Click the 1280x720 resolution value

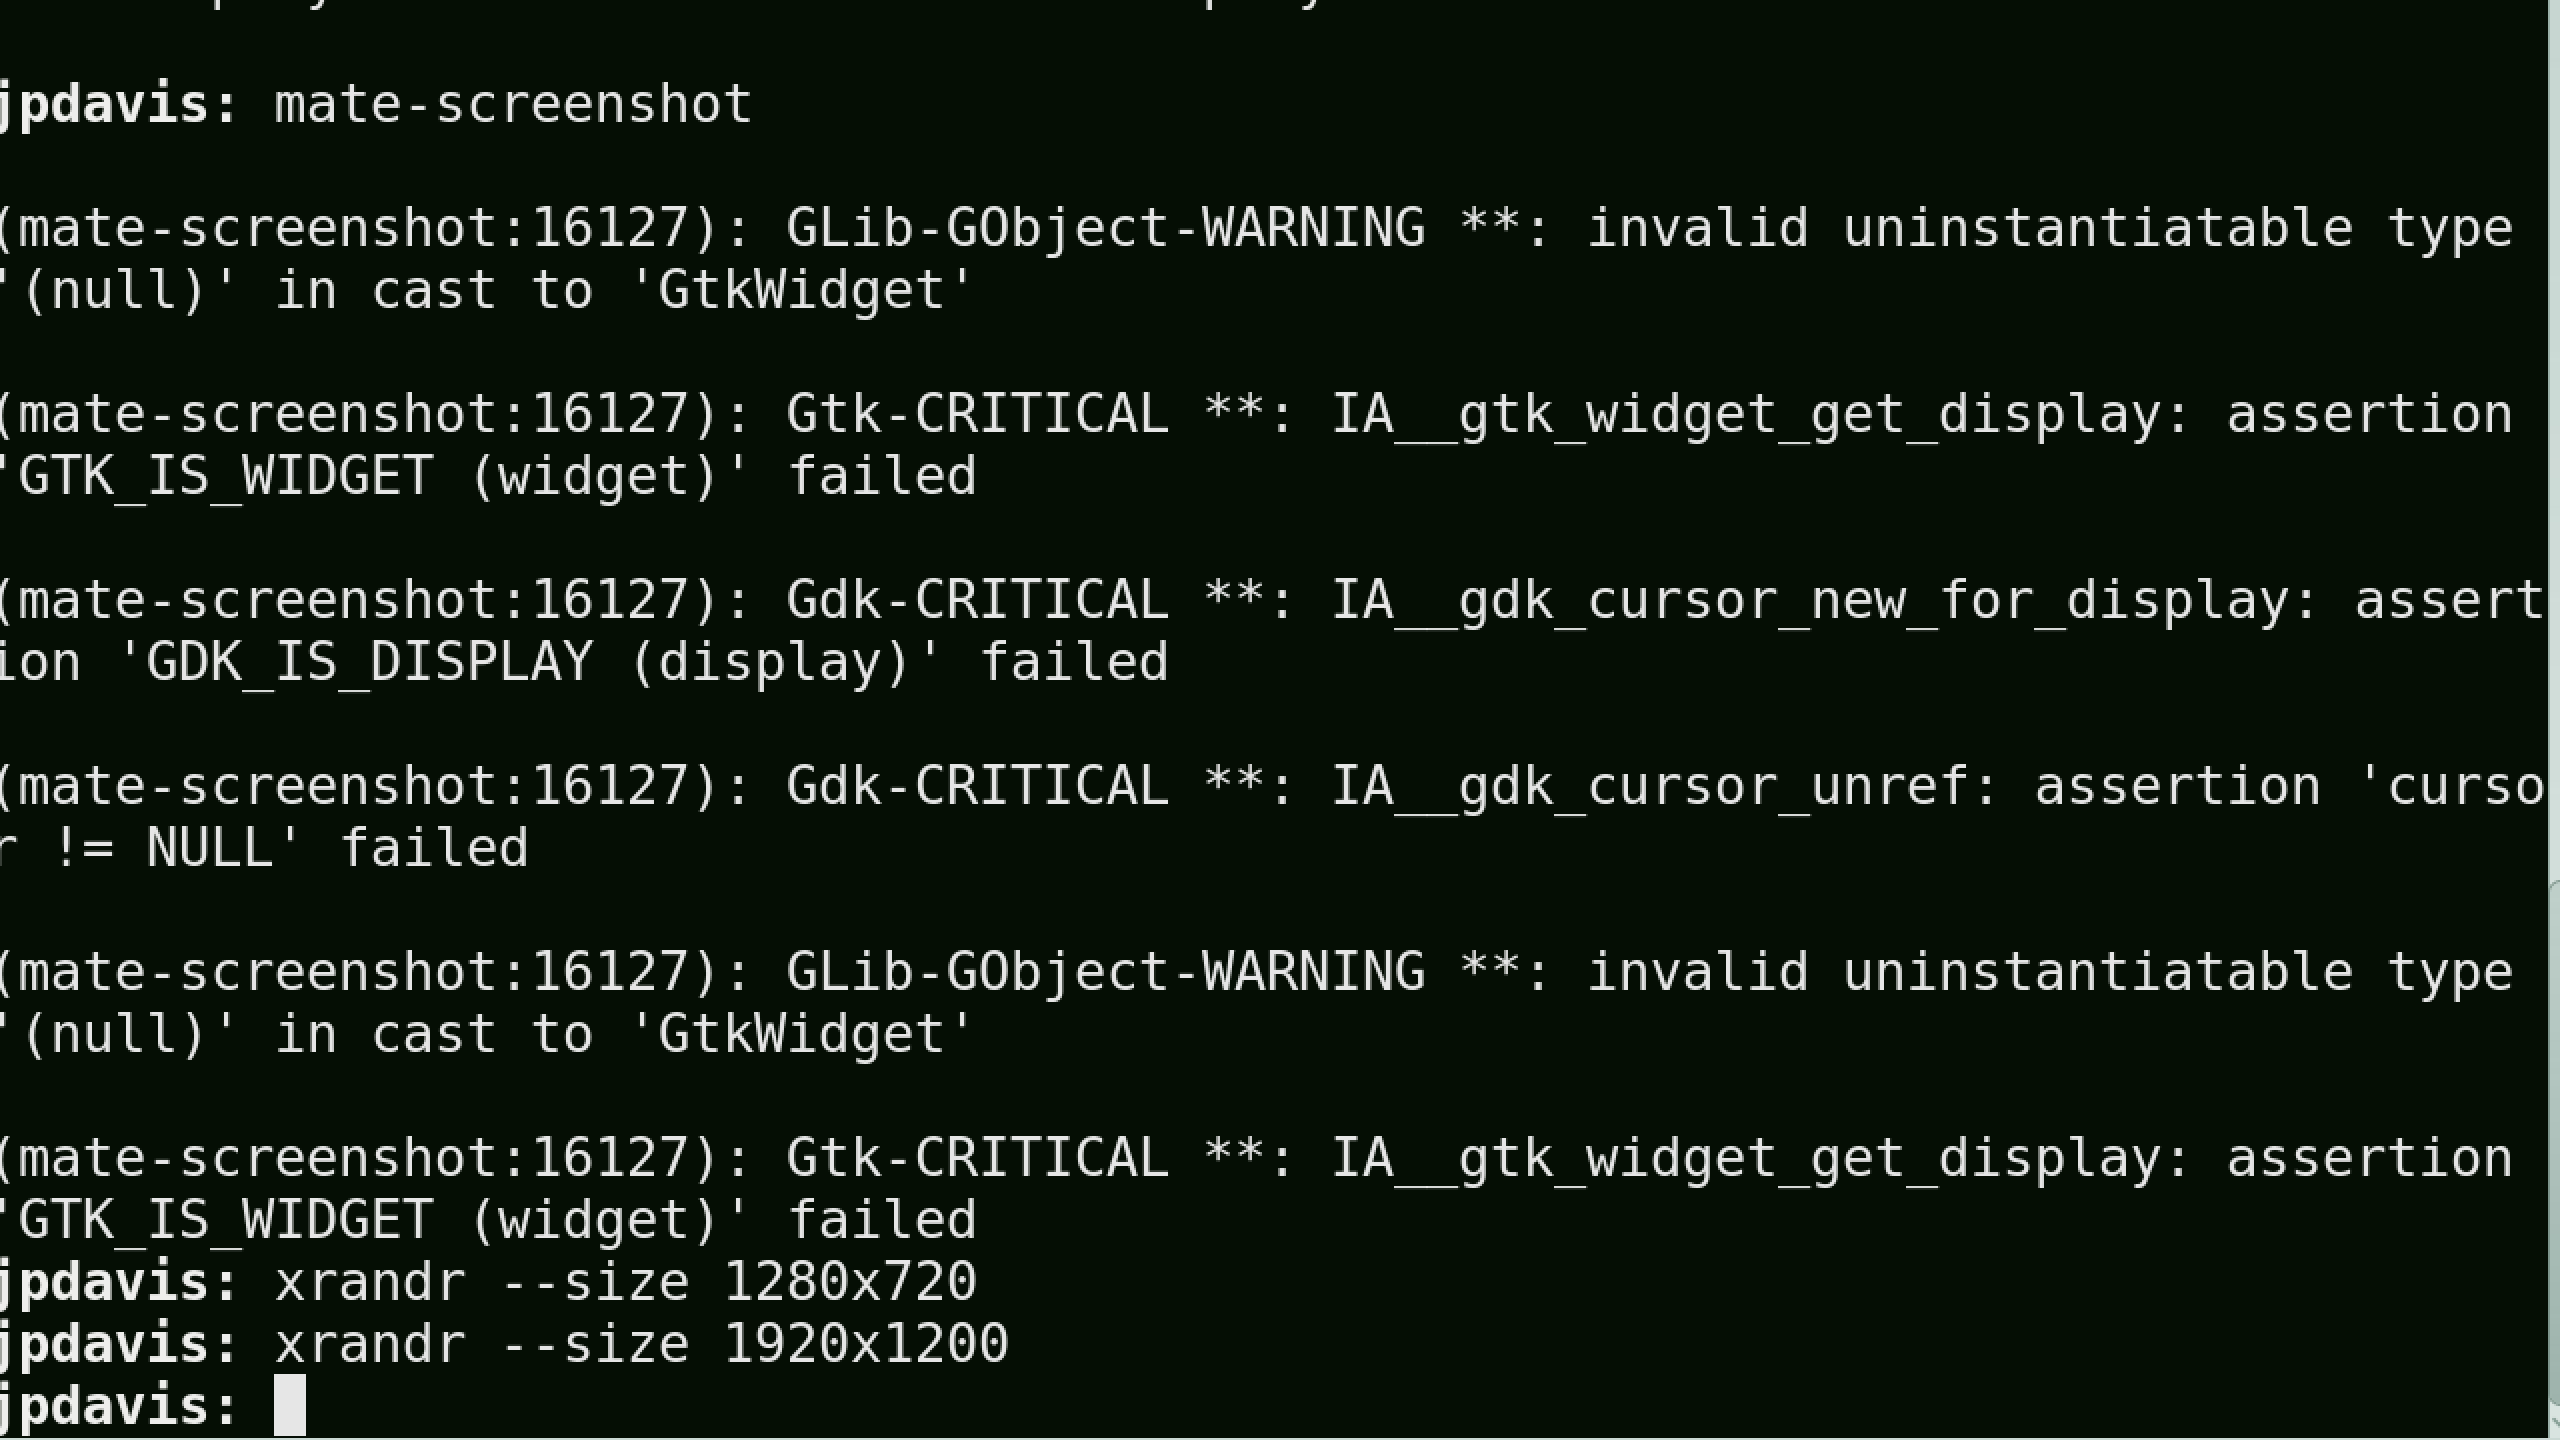pyautogui.click(x=849, y=1281)
